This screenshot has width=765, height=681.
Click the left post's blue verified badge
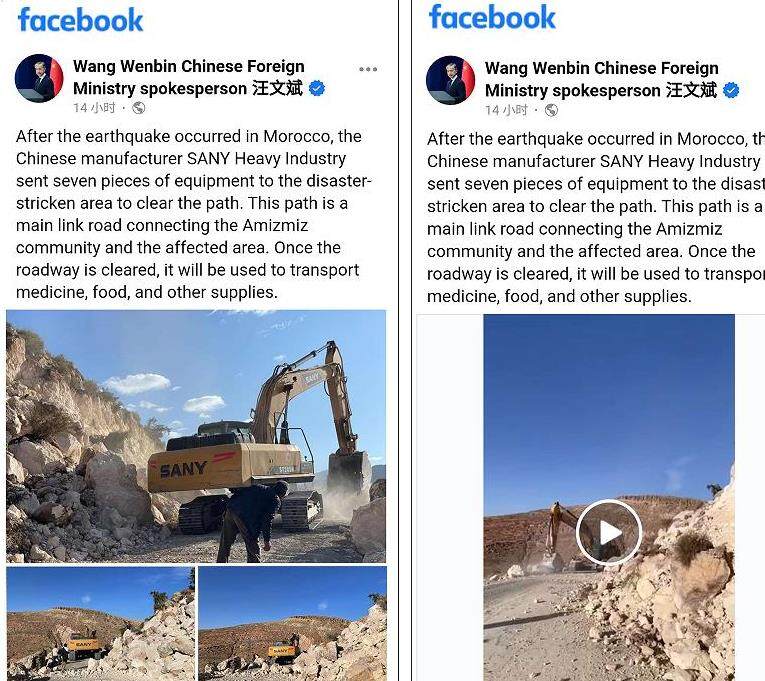[317, 88]
